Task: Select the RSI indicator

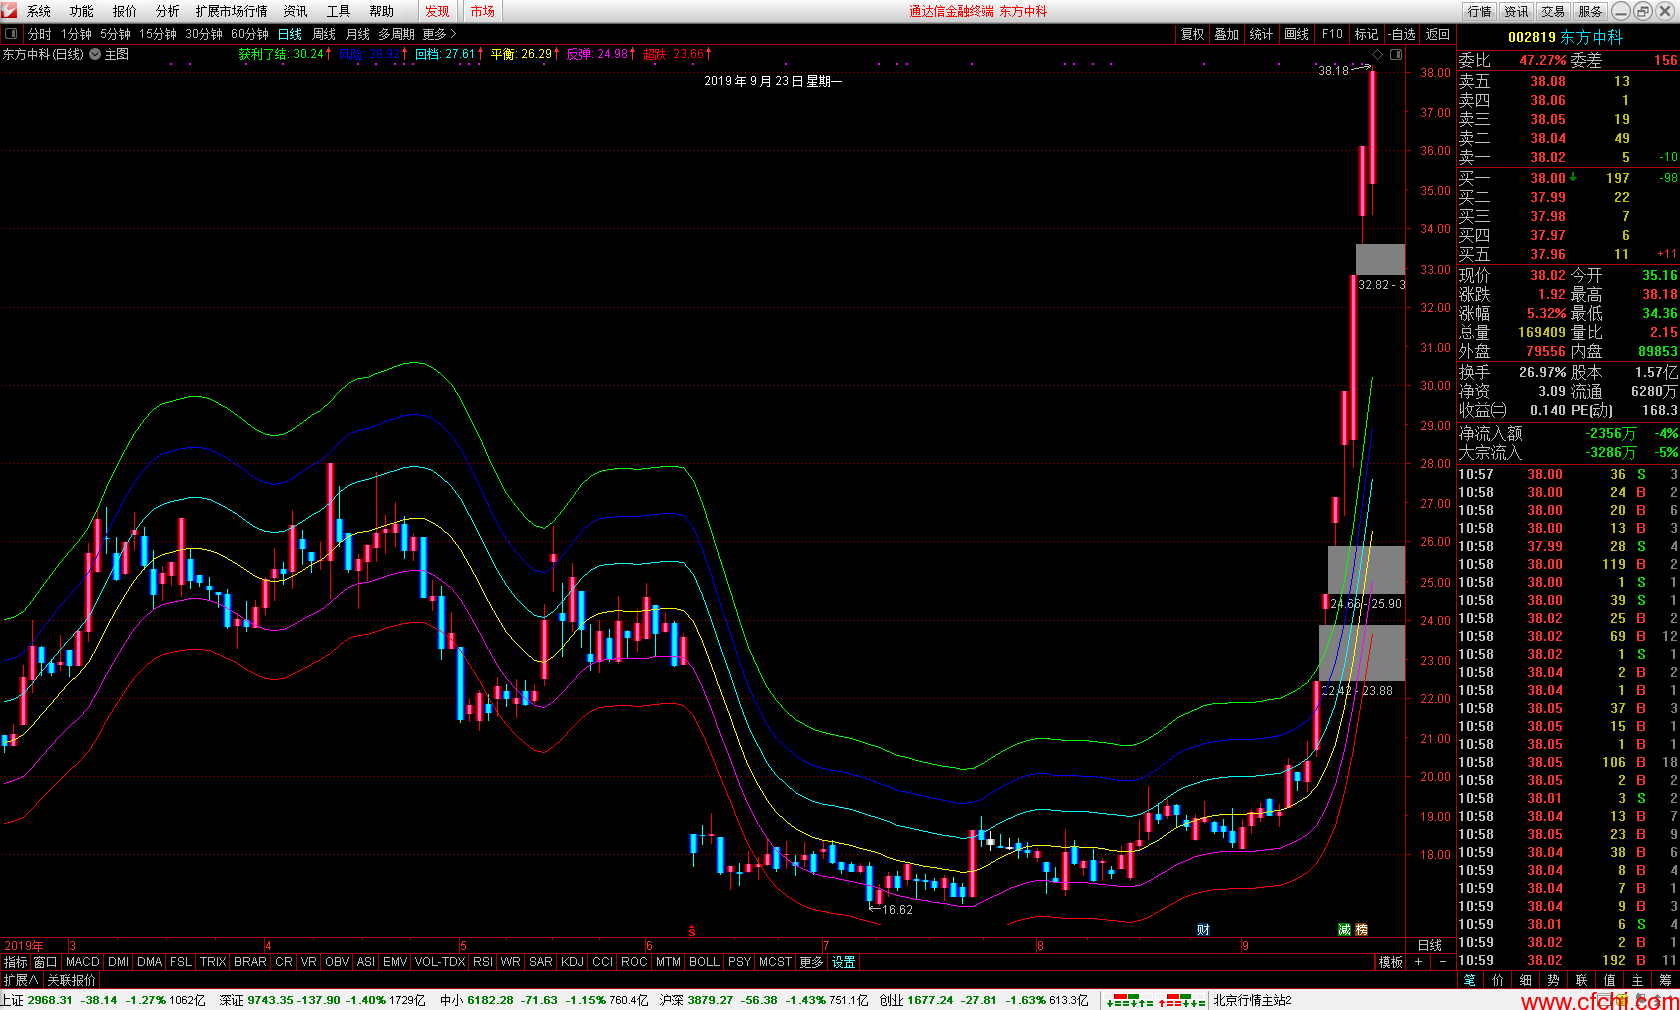Action: 483,961
